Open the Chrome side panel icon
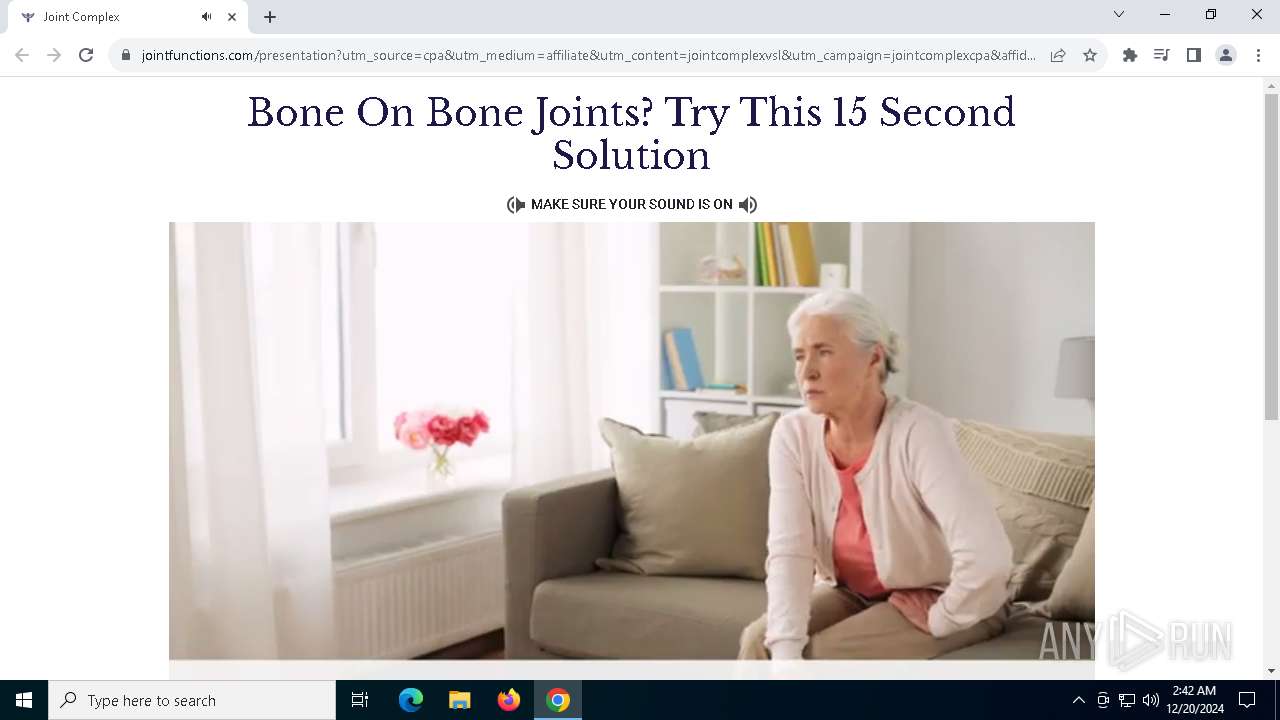The width and height of the screenshot is (1280, 720). [1194, 55]
